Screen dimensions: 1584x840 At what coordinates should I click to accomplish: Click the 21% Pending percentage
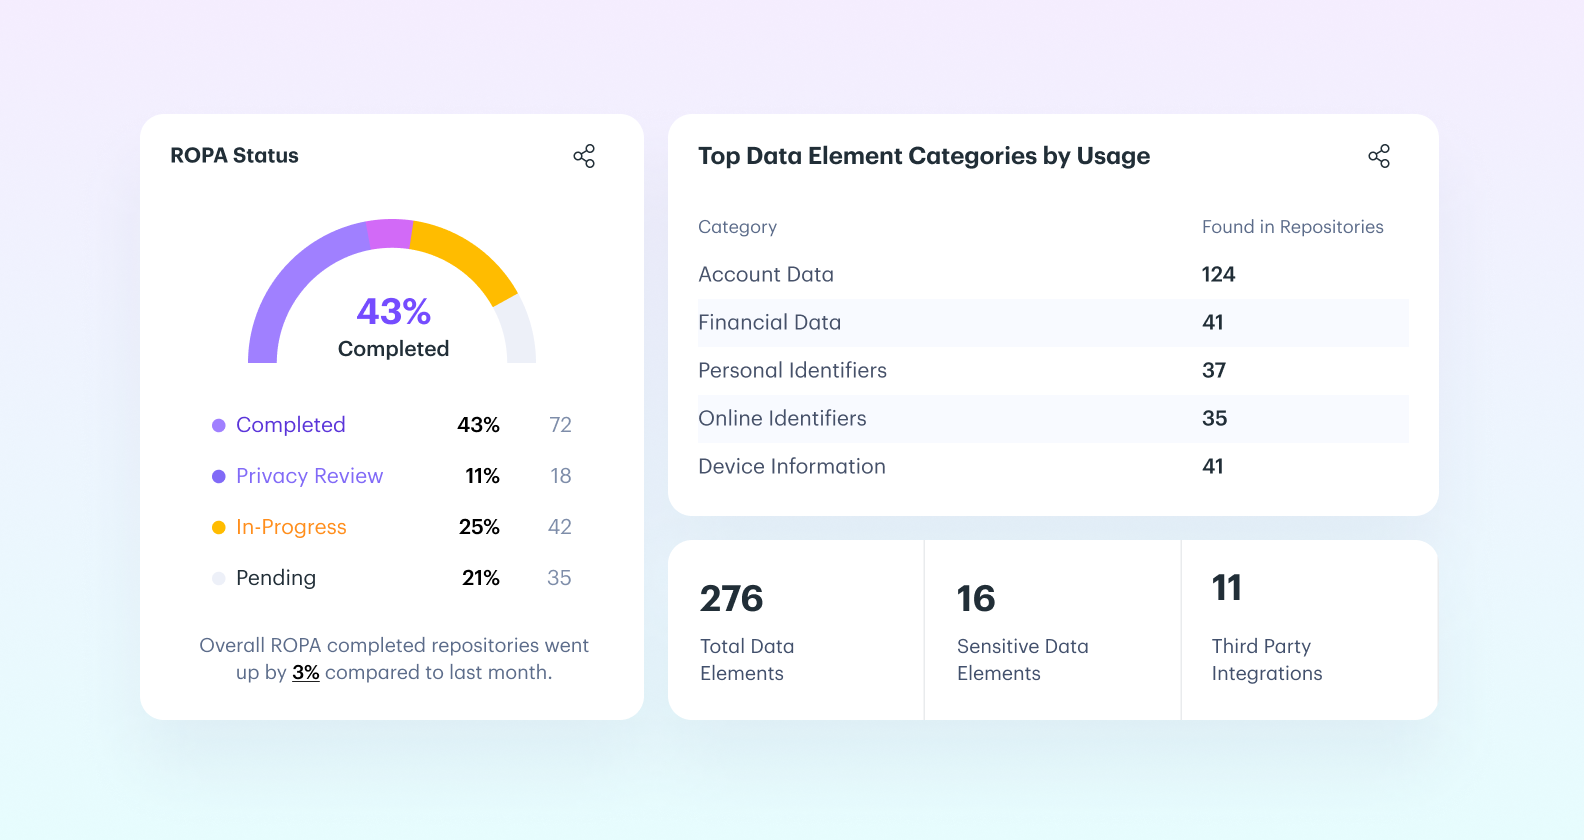click(x=481, y=578)
